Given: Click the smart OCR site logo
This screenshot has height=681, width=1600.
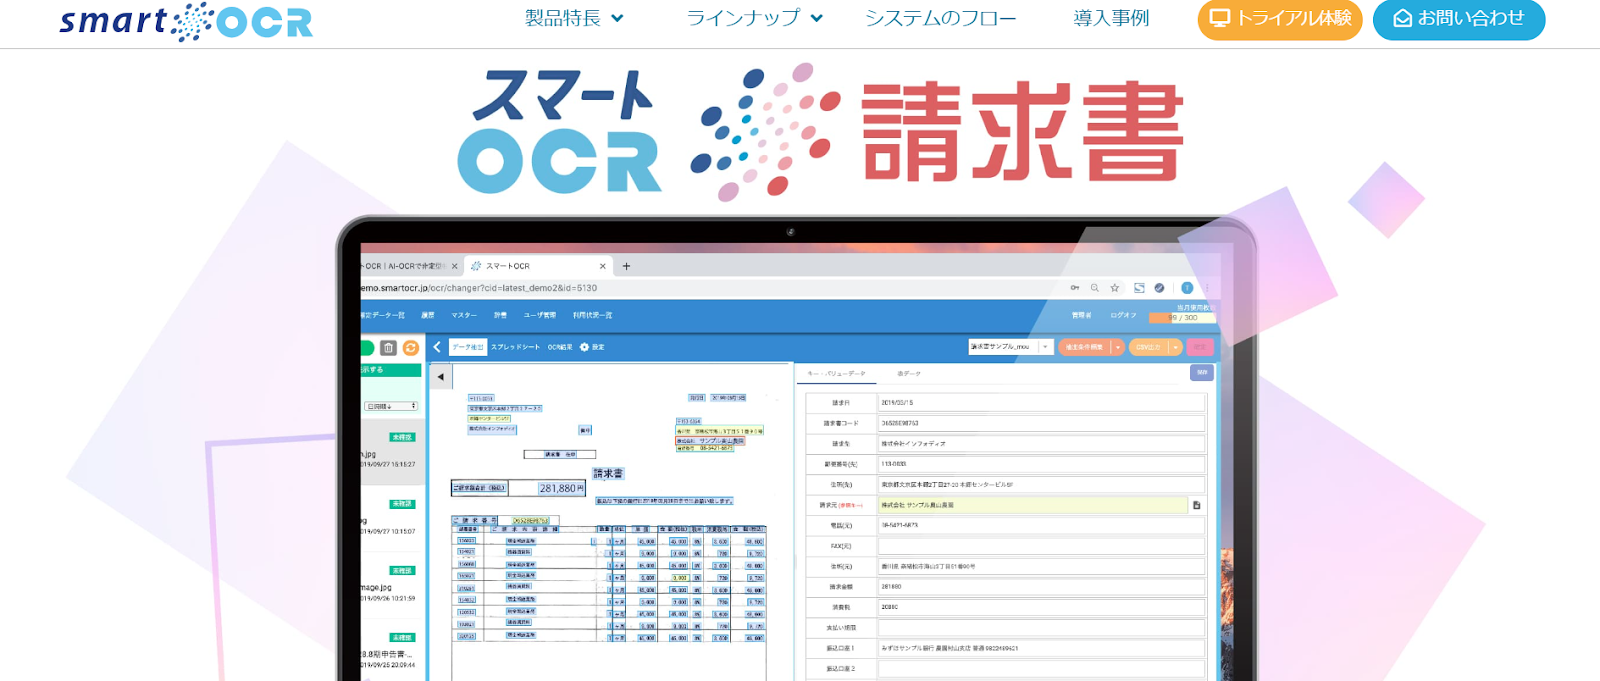Looking at the screenshot, I should (186, 21).
